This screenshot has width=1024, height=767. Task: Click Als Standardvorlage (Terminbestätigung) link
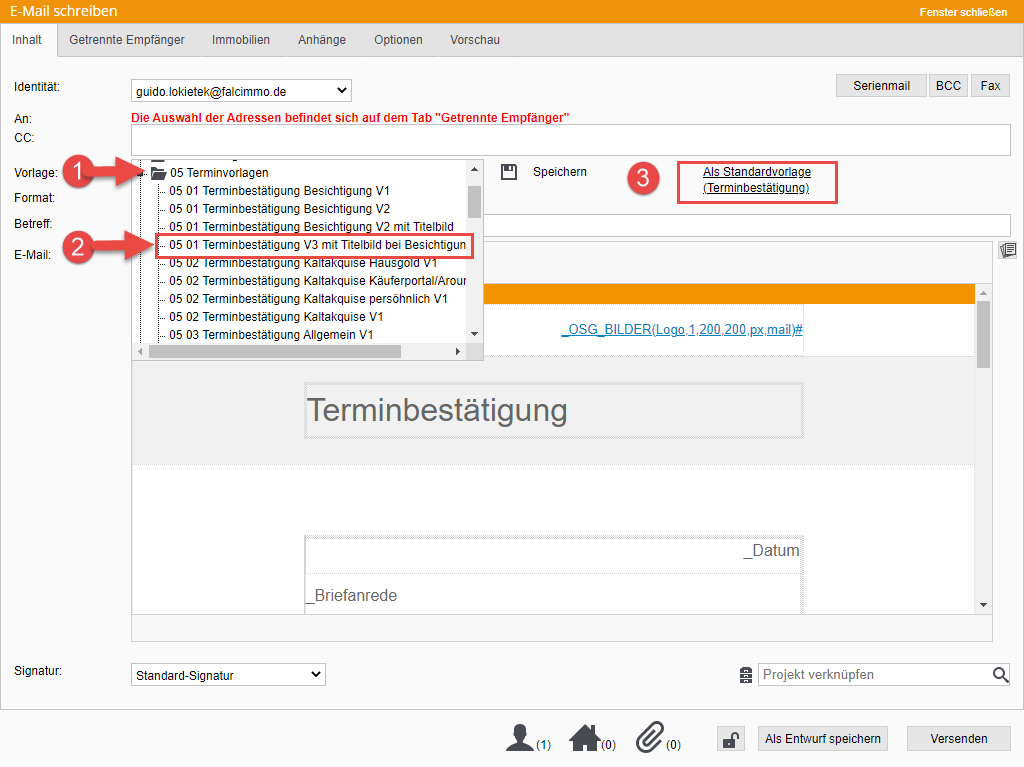(756, 180)
